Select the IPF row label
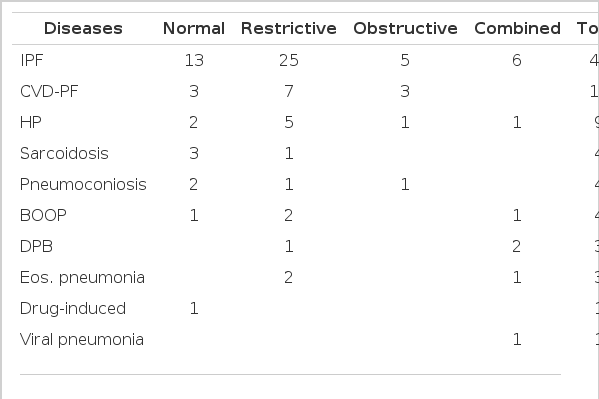Image resolution: width=599 pixels, height=399 pixels. (32, 60)
